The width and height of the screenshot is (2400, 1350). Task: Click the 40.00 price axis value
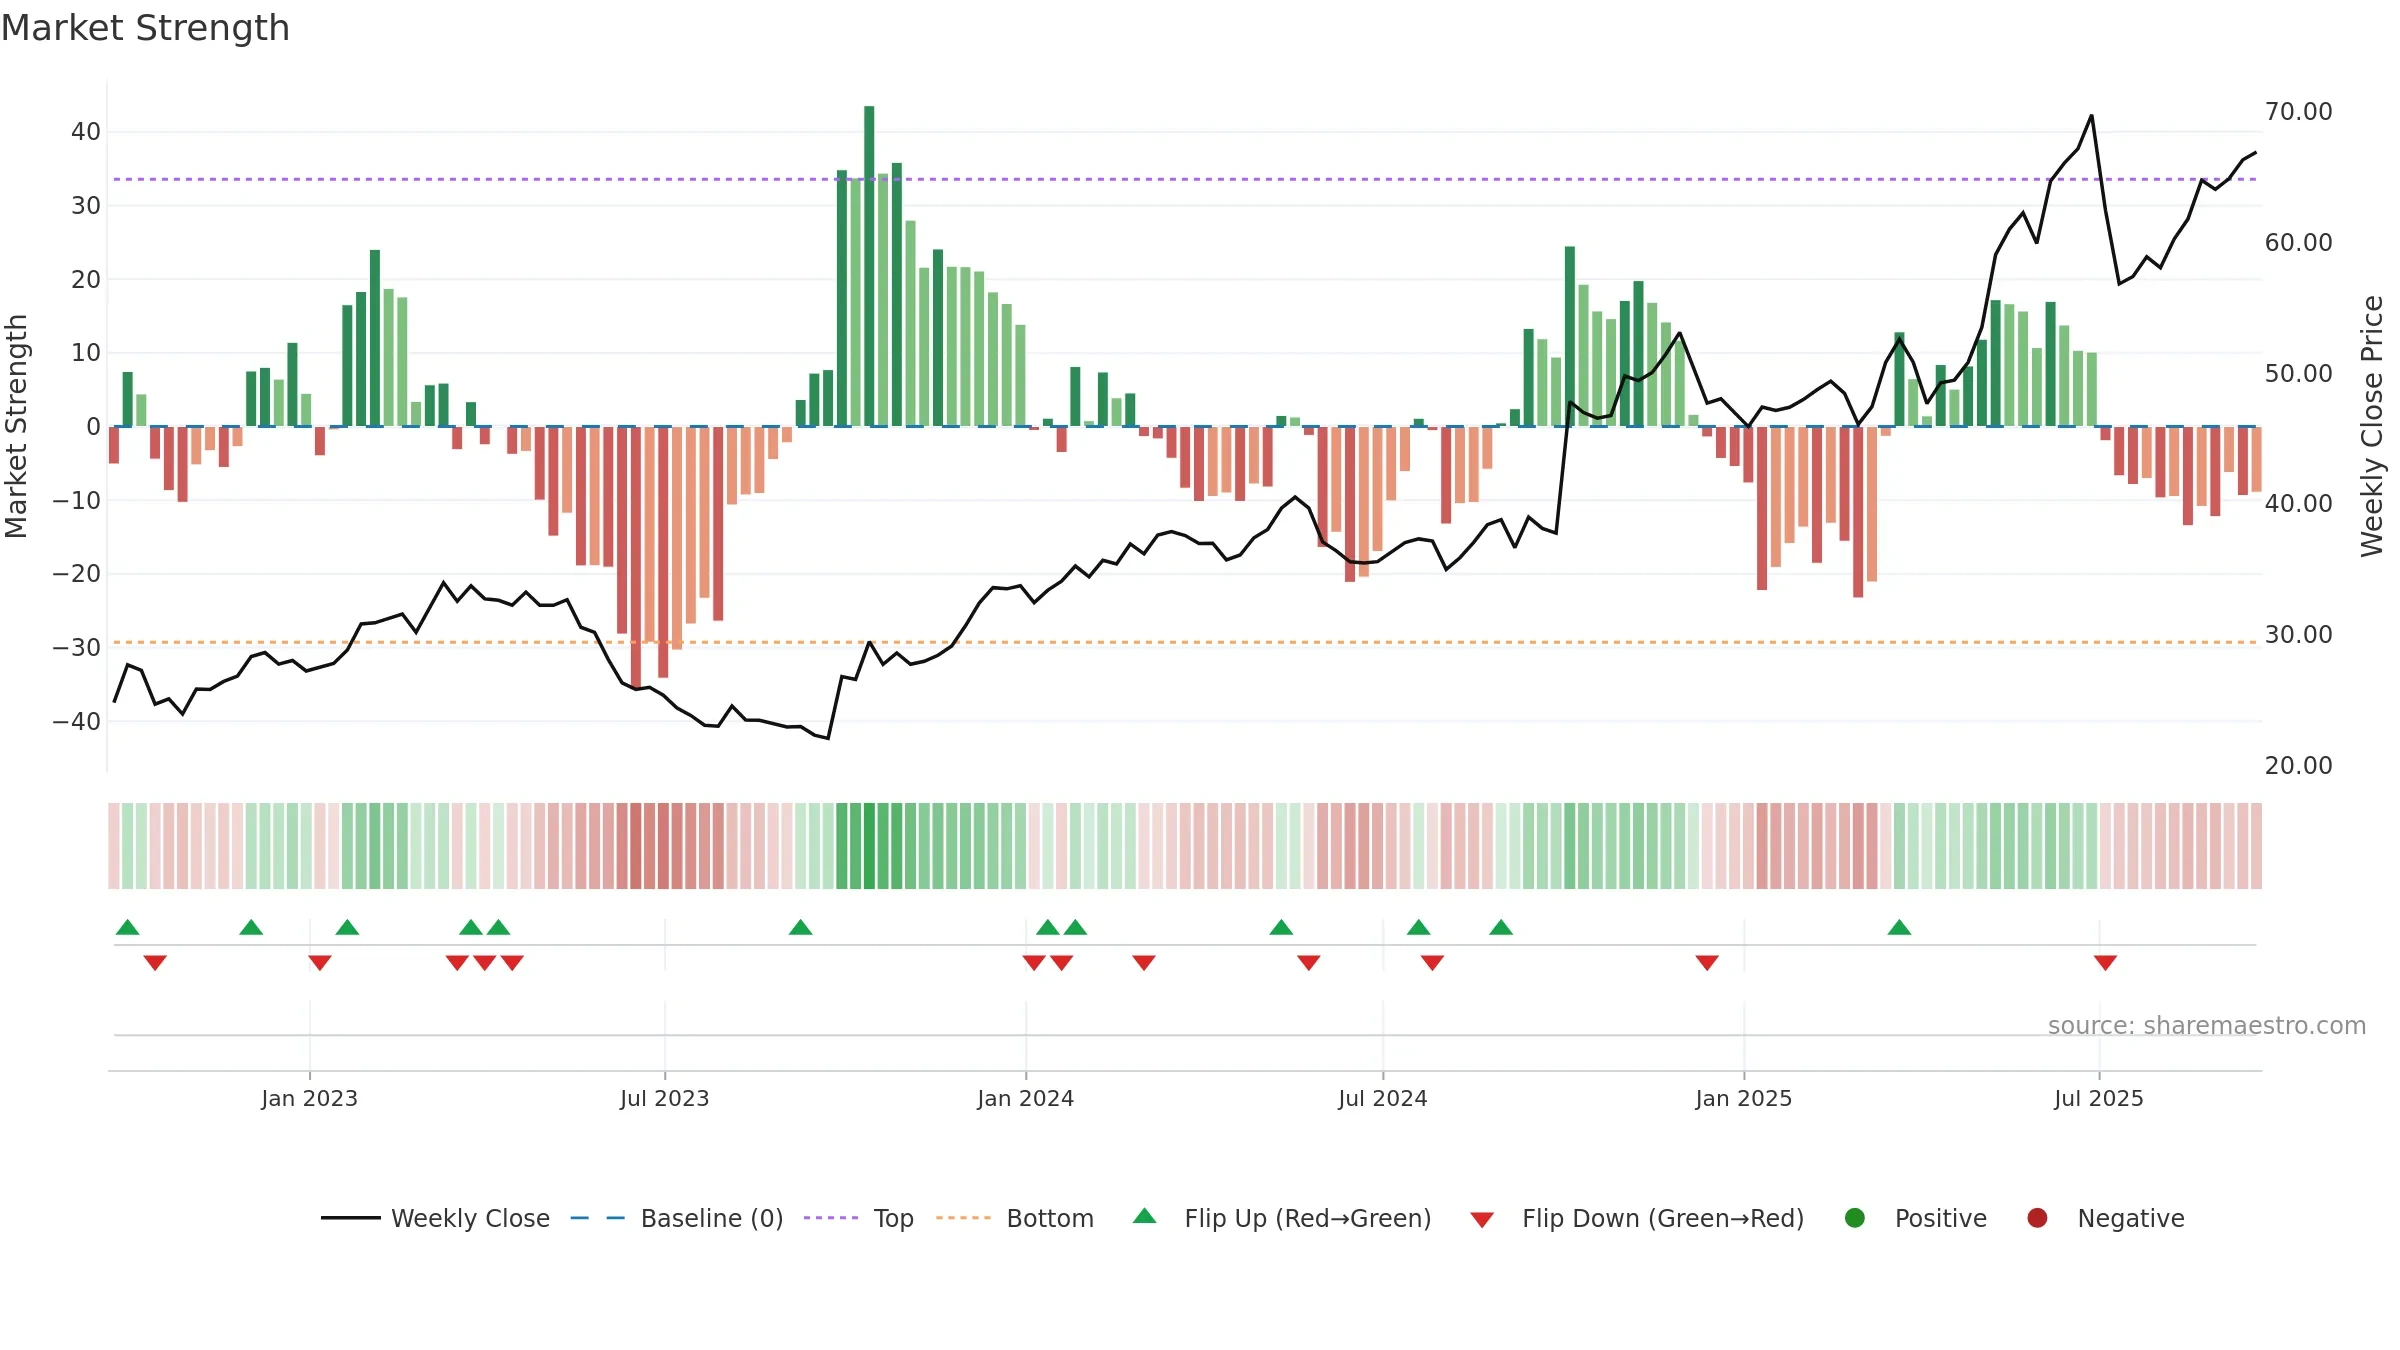(x=2299, y=503)
